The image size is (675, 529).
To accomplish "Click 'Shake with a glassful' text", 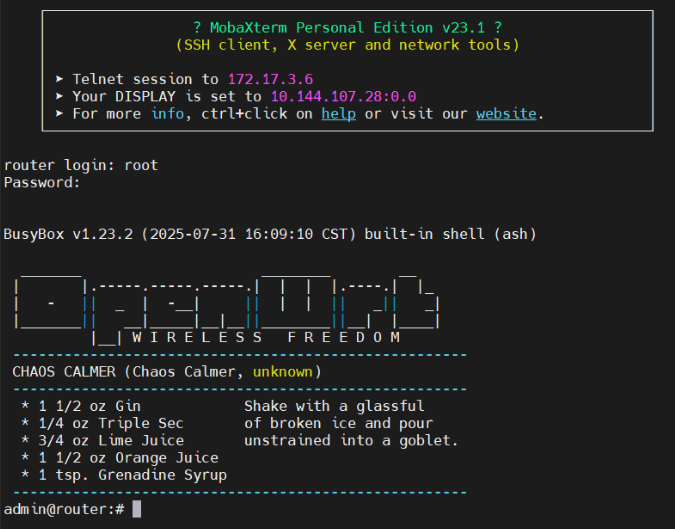I will 334,406.
